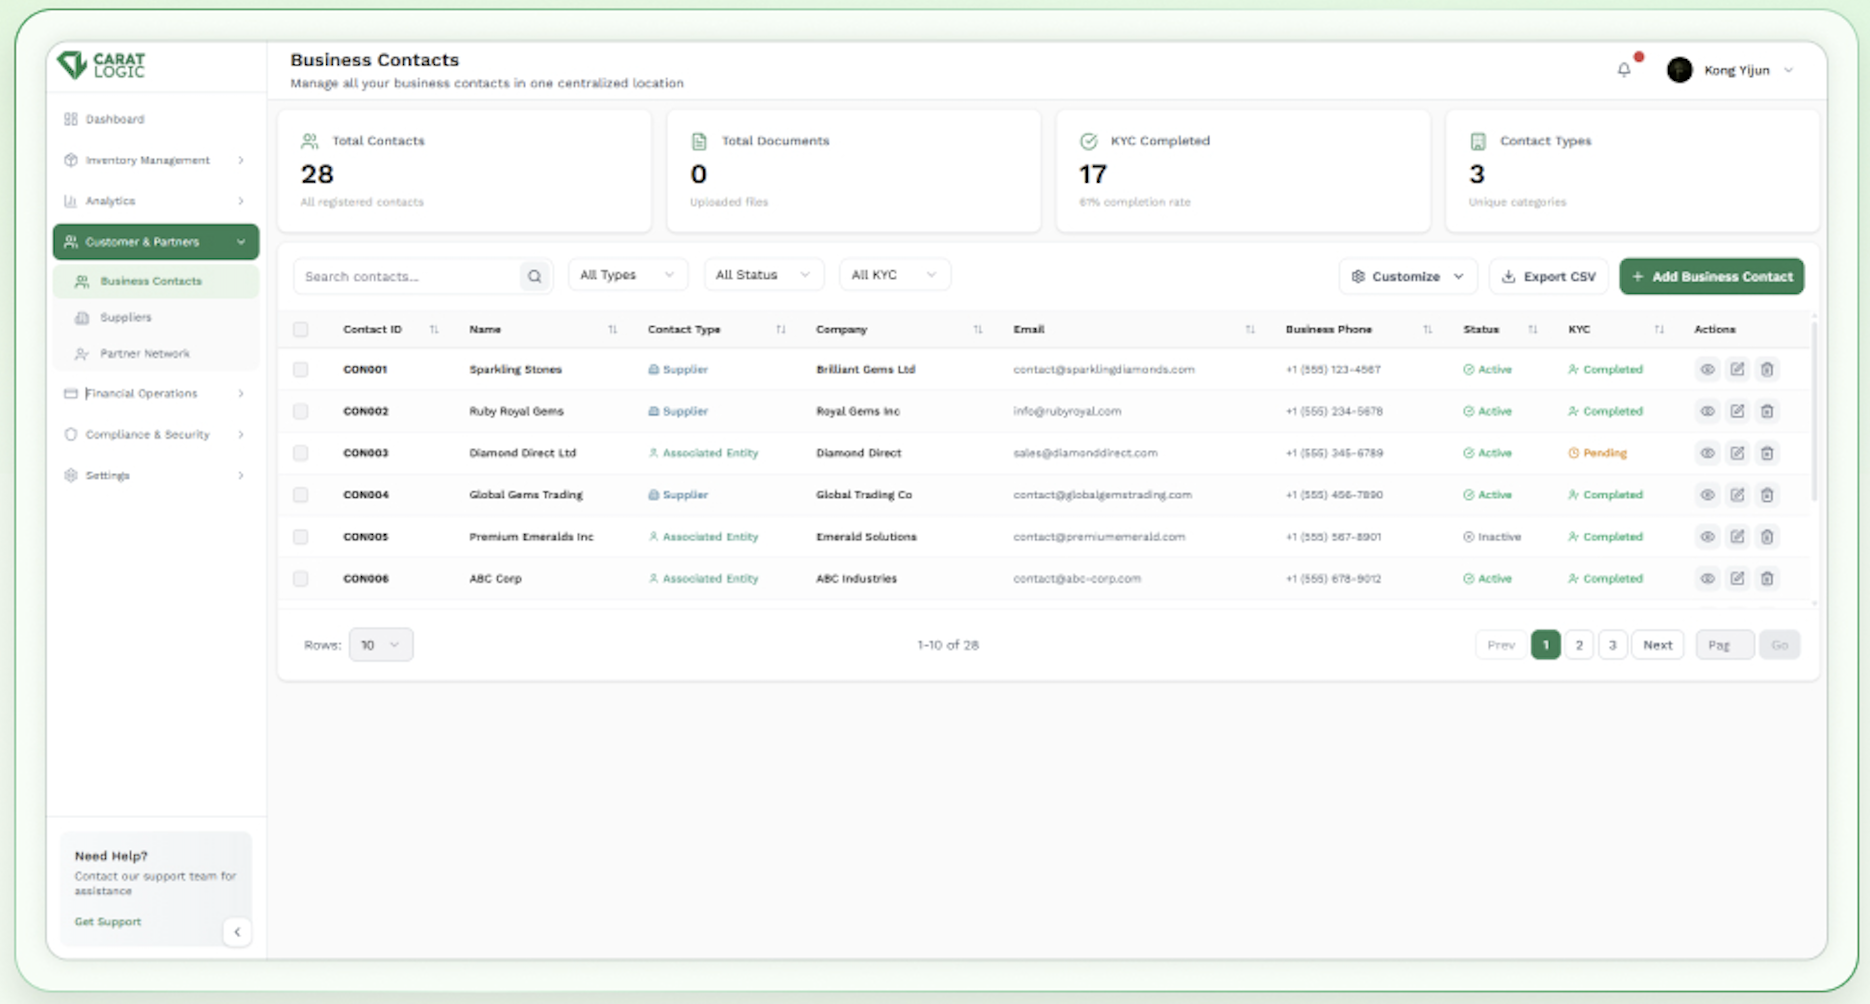
Task: Click the Add Business Contact button
Action: 1711,277
